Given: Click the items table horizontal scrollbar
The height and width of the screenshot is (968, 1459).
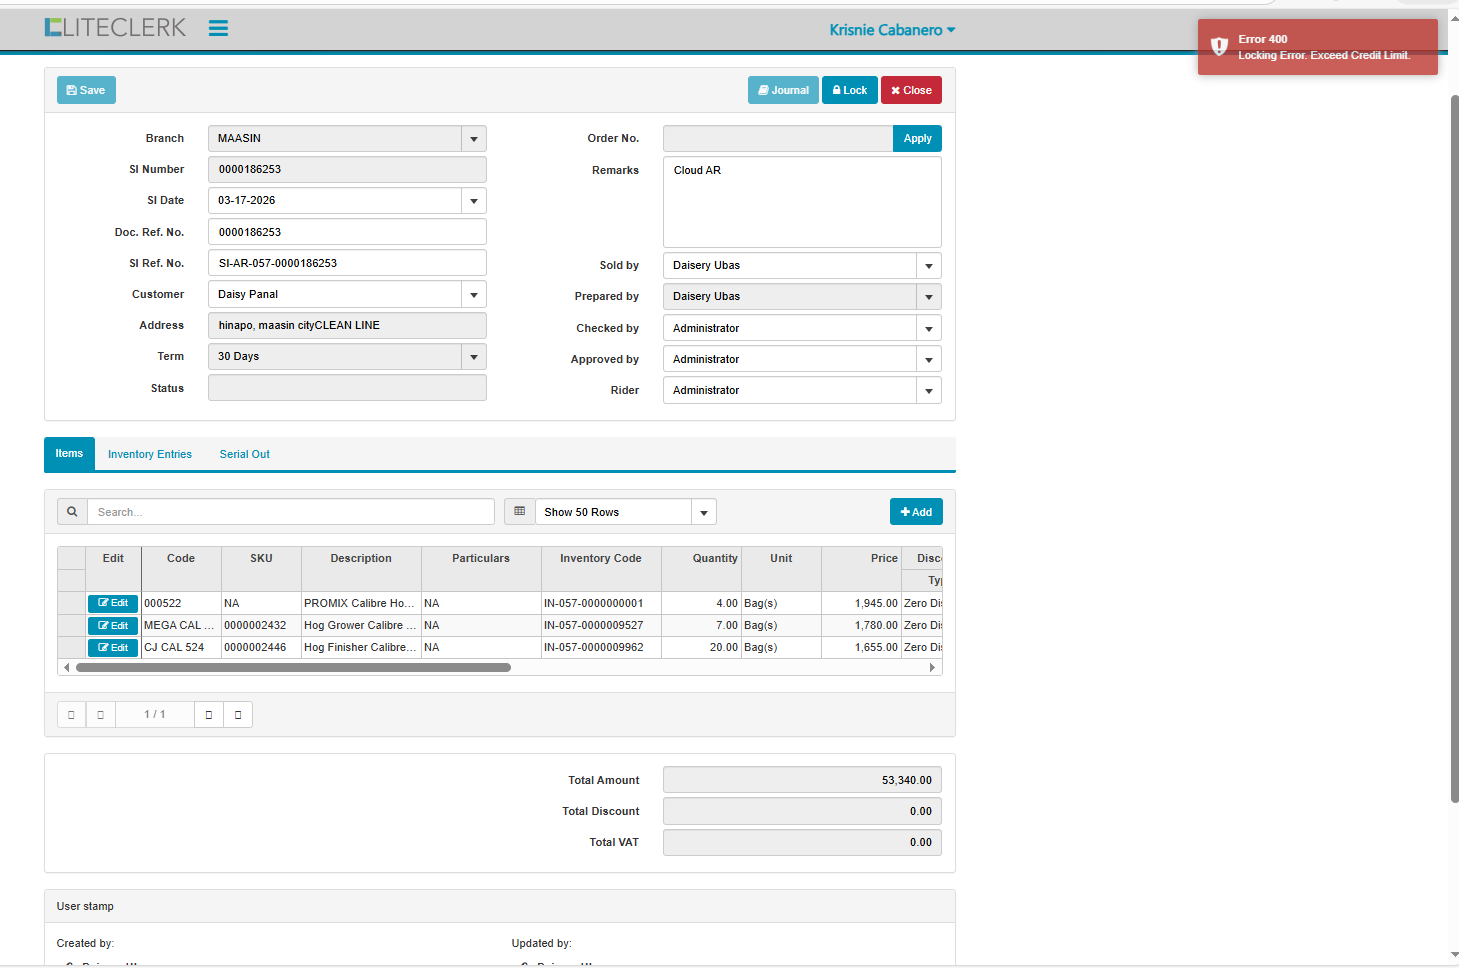Looking at the screenshot, I should click(x=293, y=667).
